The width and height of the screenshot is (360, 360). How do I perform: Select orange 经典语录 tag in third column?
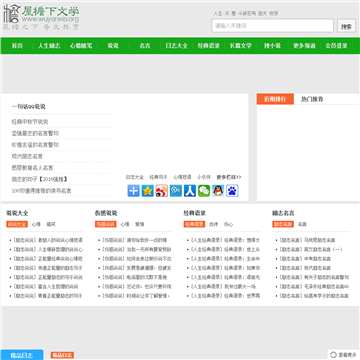point(194,224)
